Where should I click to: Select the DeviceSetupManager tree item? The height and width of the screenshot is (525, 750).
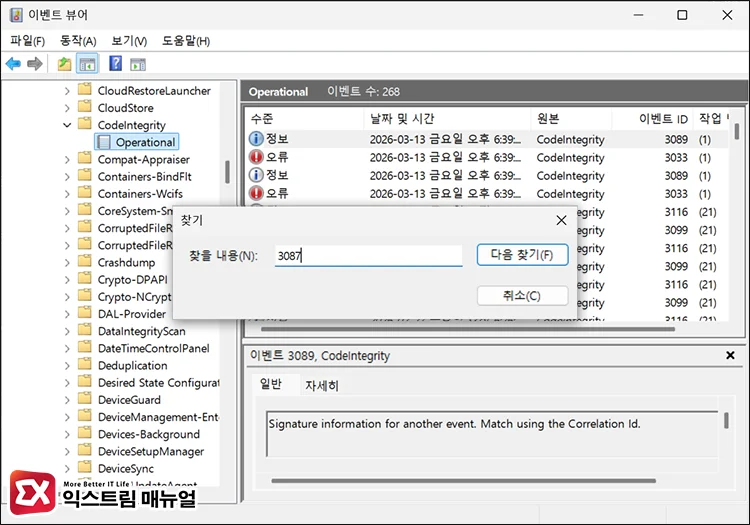click(151, 451)
